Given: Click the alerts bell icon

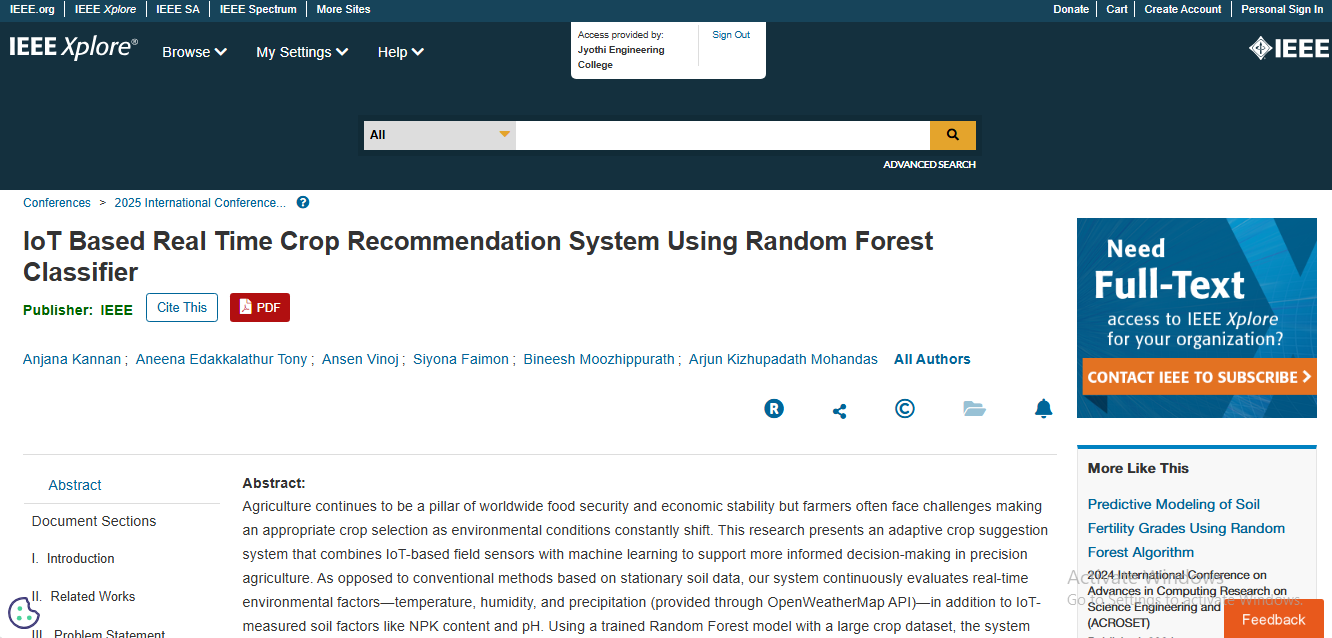Looking at the screenshot, I should 1043,408.
